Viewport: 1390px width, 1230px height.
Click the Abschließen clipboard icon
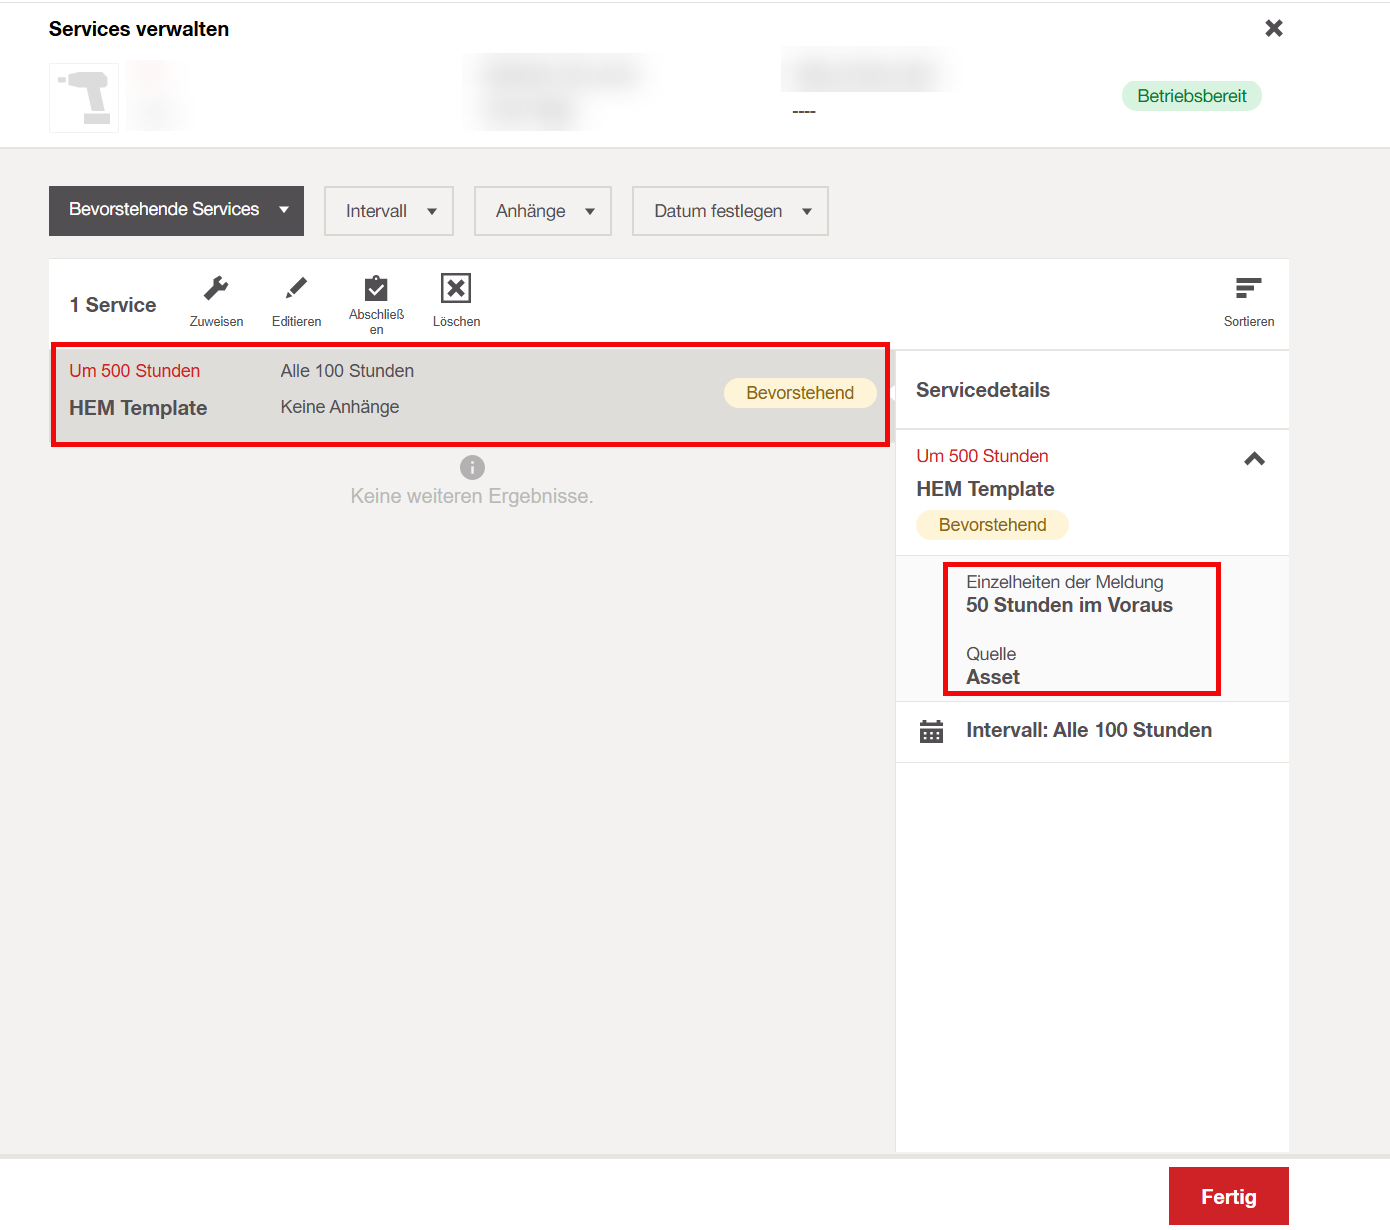pos(376,290)
